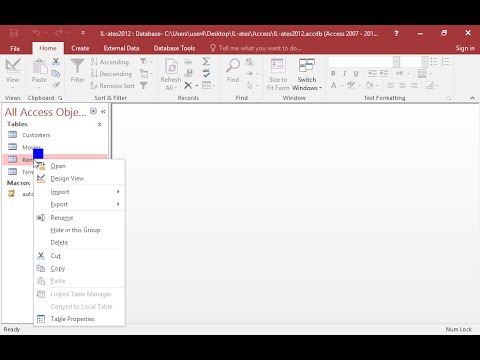
Task: Click the Copy icon in Clipboard group
Action: [56, 73]
